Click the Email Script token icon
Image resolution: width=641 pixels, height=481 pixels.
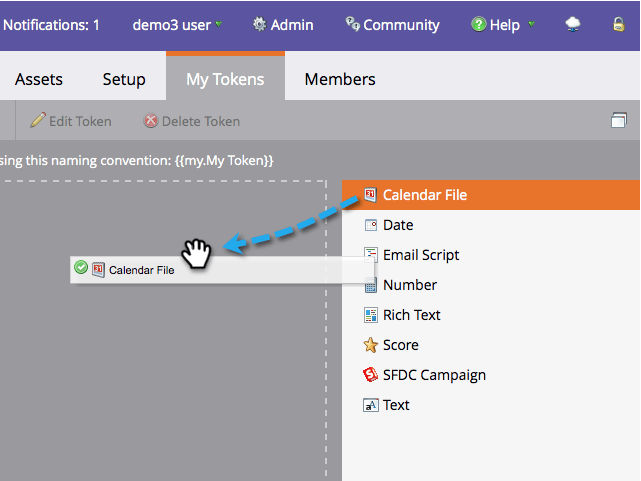(370, 255)
